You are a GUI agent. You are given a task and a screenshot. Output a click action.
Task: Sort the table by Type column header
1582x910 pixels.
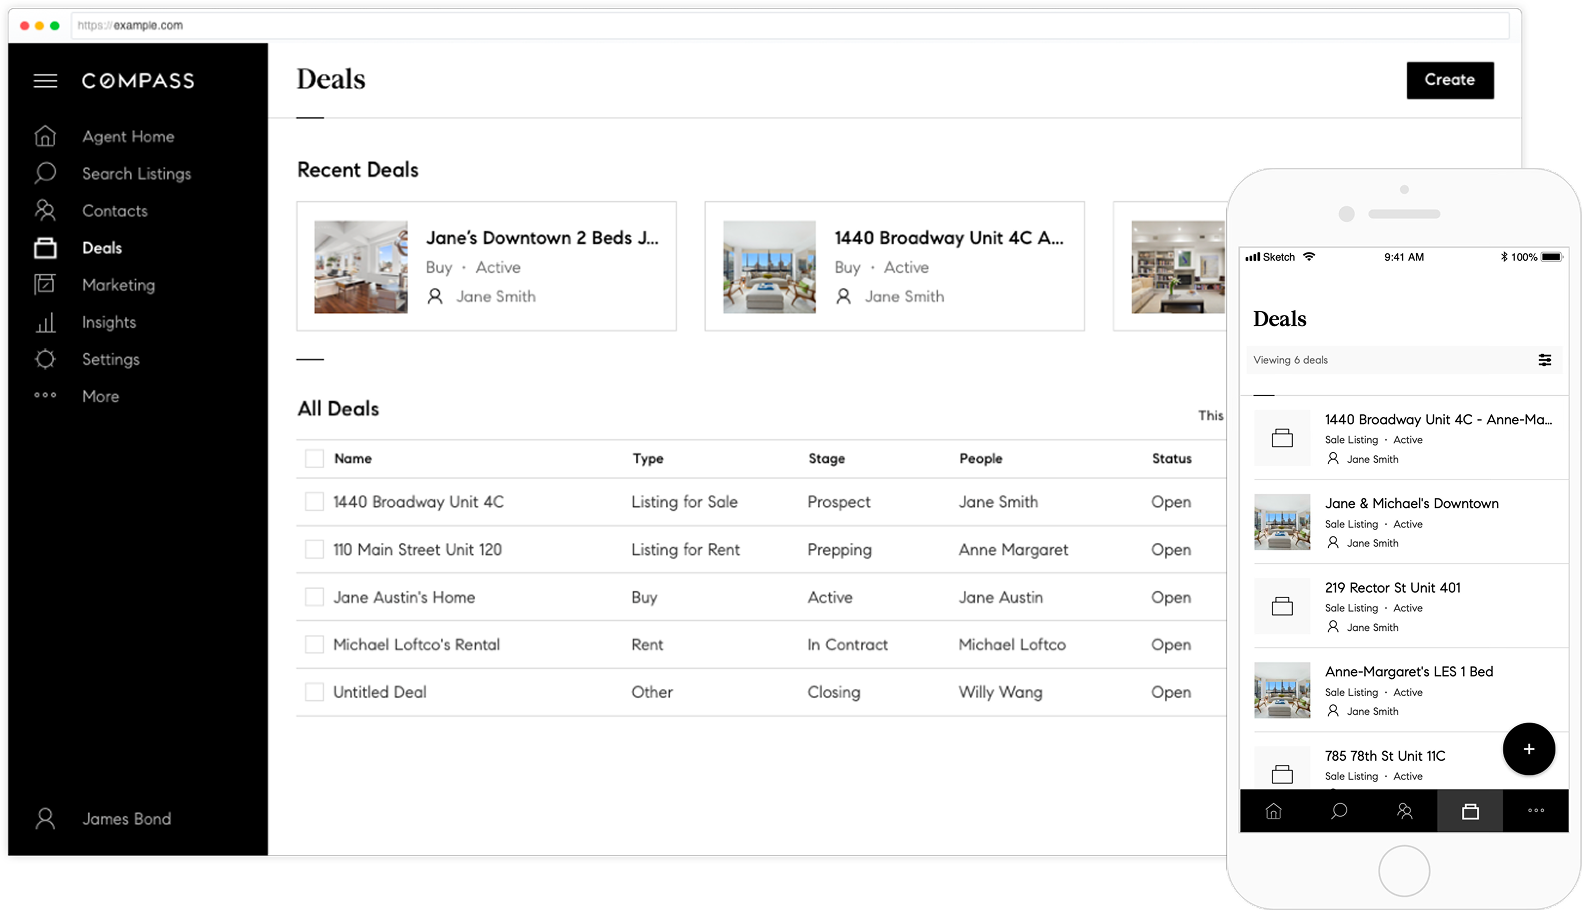click(x=648, y=459)
